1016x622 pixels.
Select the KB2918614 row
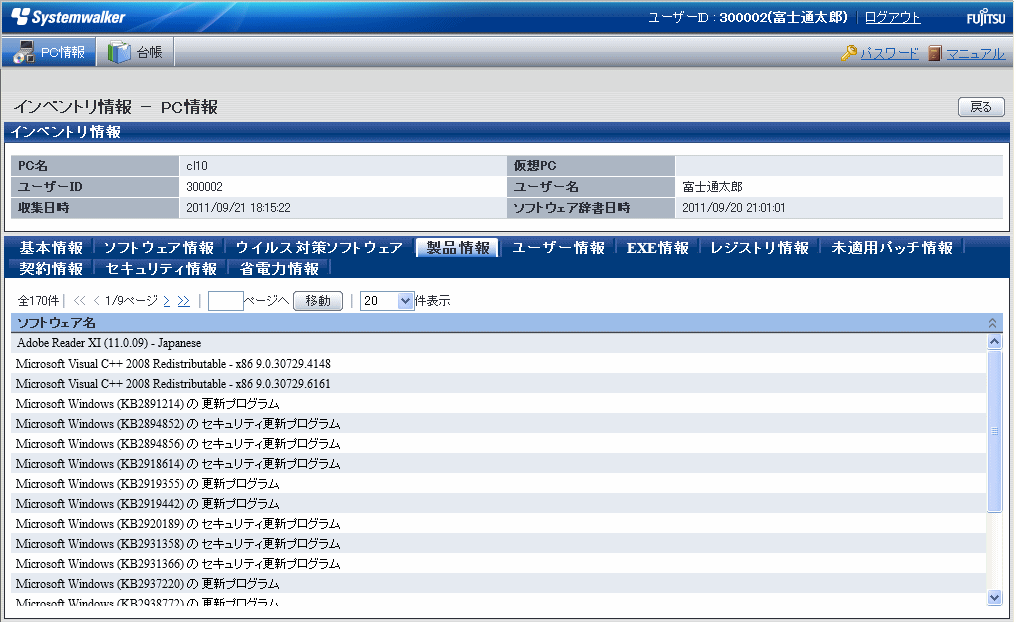(499, 464)
